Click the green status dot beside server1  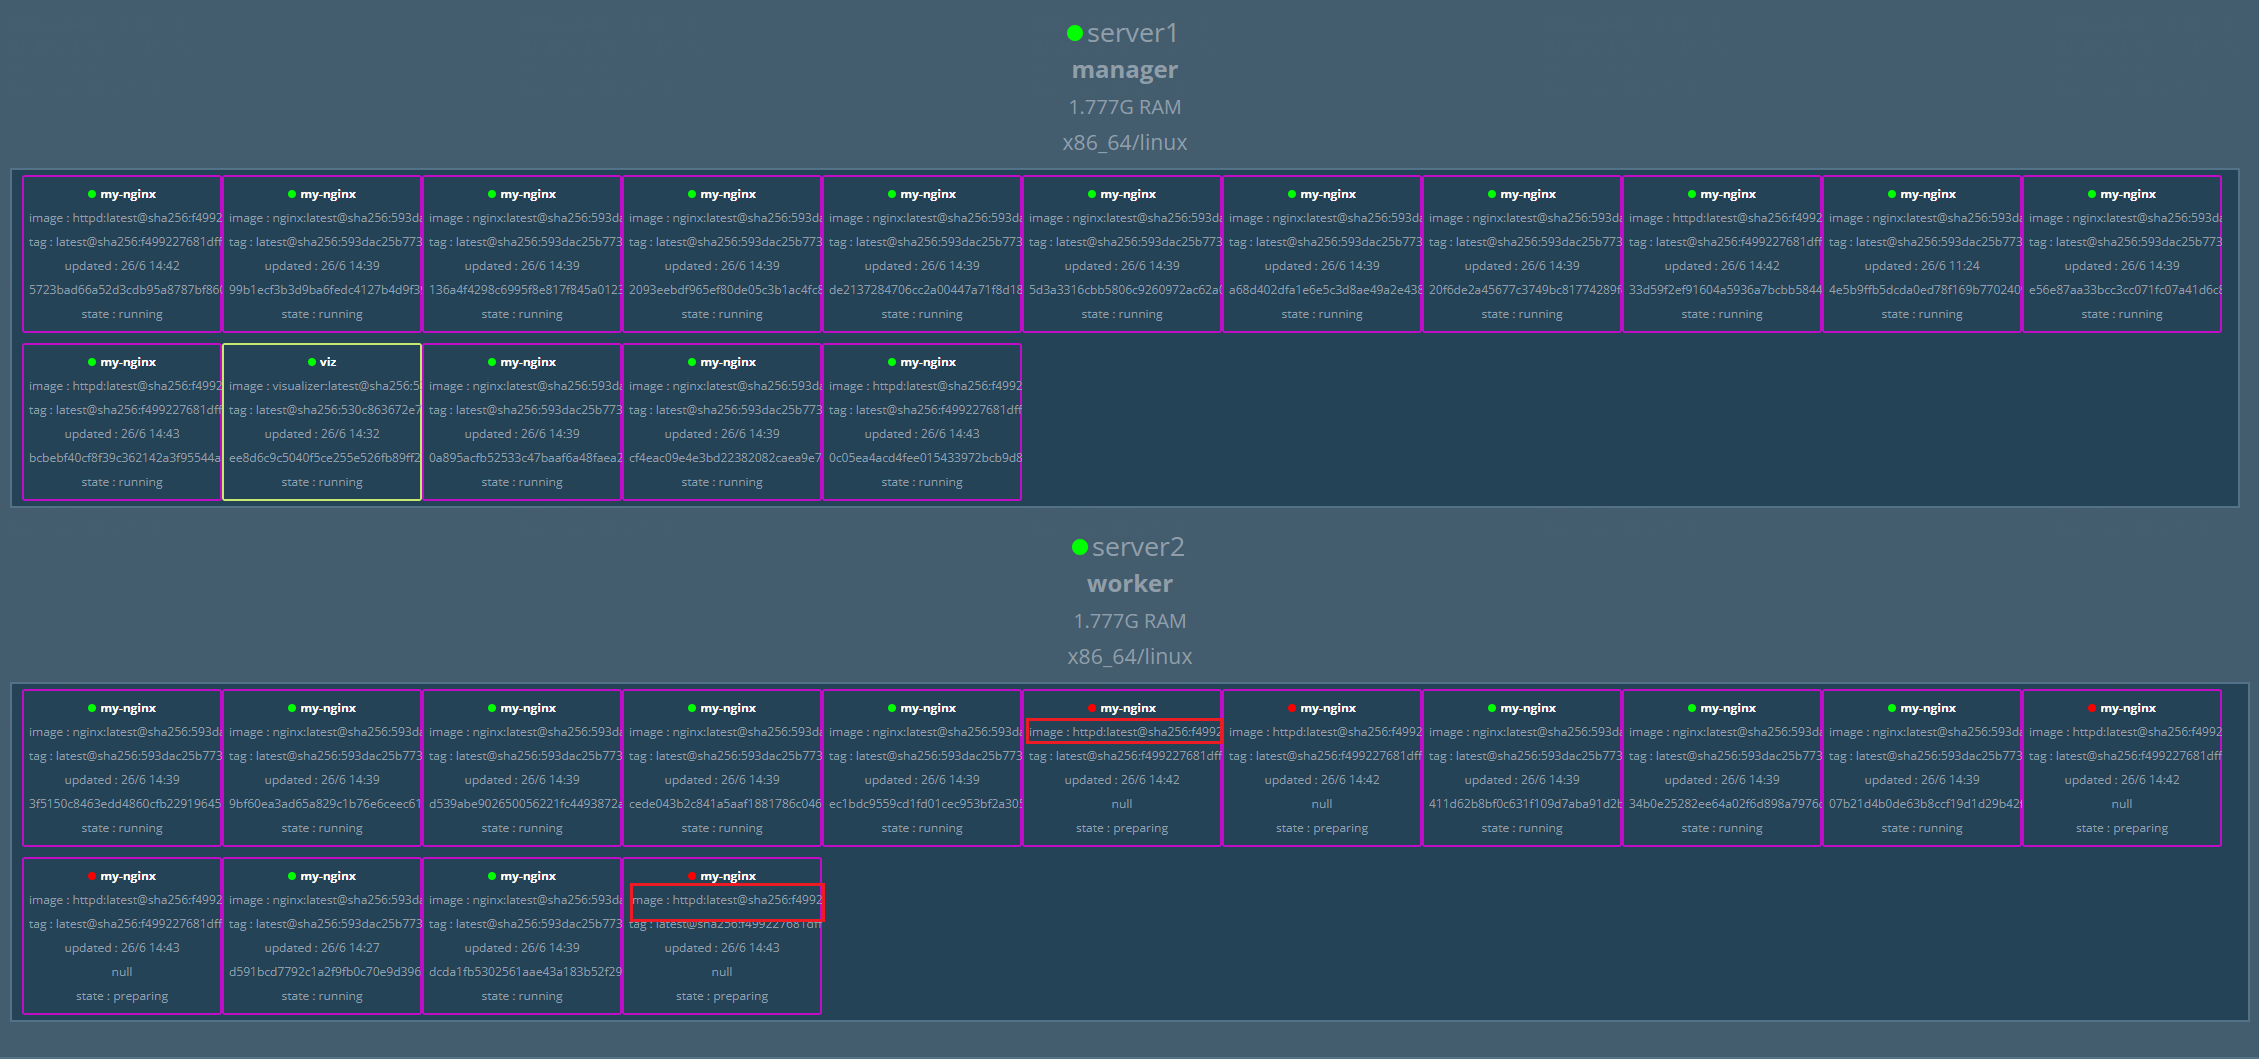[x=1075, y=34]
